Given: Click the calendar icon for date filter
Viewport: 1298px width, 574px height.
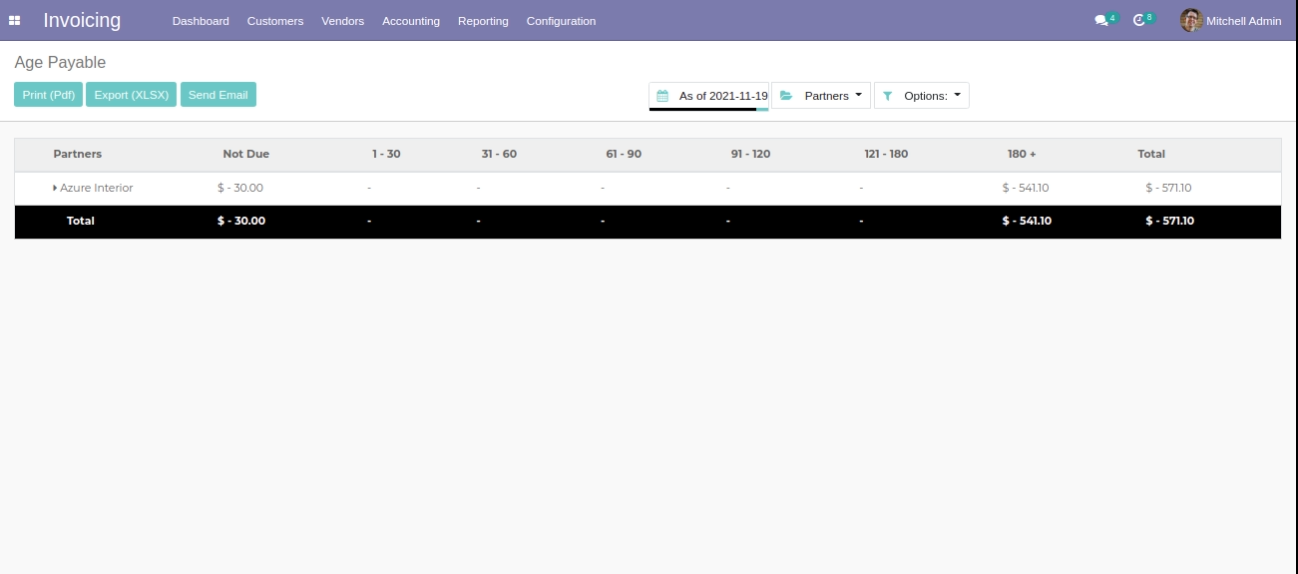Looking at the screenshot, I should [x=662, y=96].
